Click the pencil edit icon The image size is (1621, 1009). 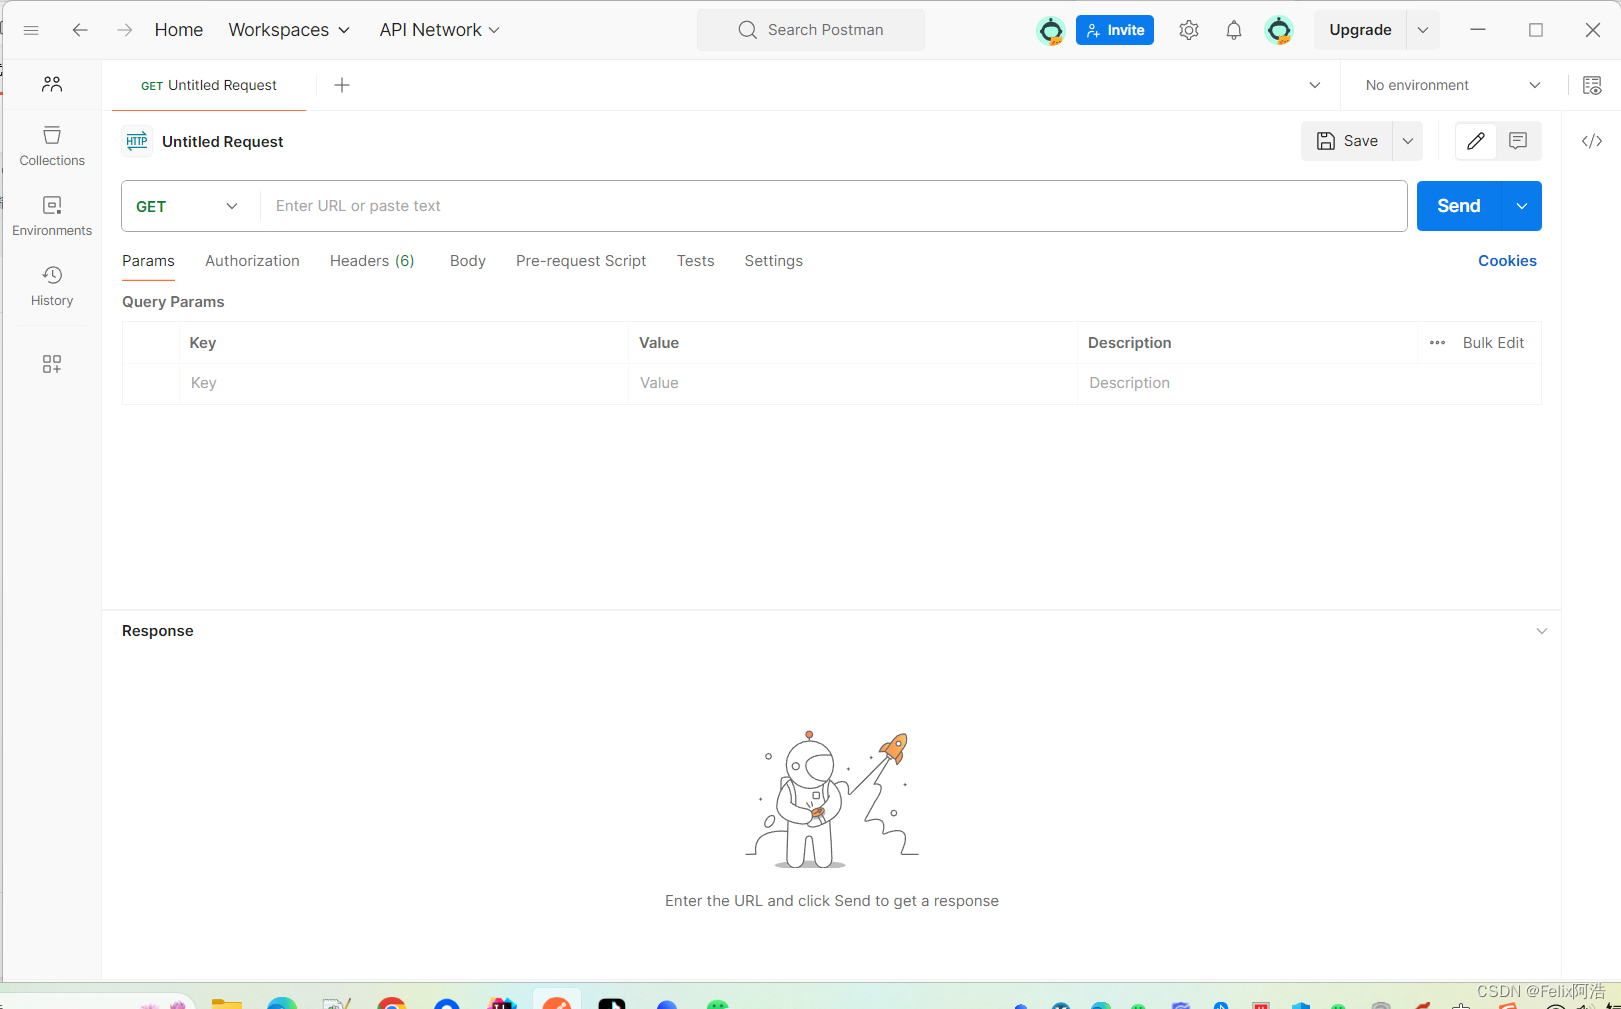tap(1476, 141)
